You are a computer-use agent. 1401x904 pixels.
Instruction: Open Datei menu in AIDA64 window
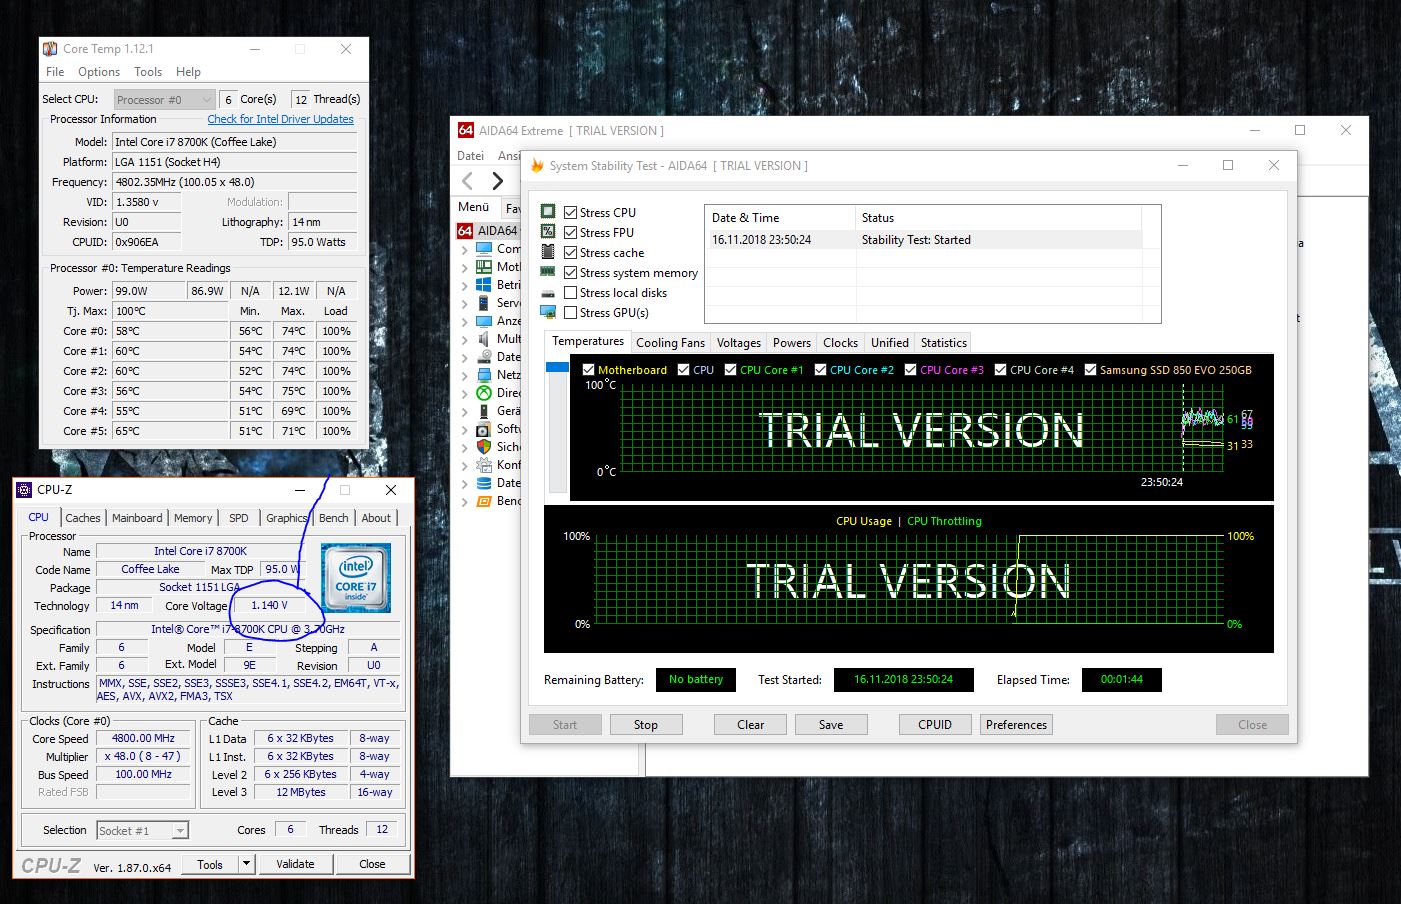point(470,156)
